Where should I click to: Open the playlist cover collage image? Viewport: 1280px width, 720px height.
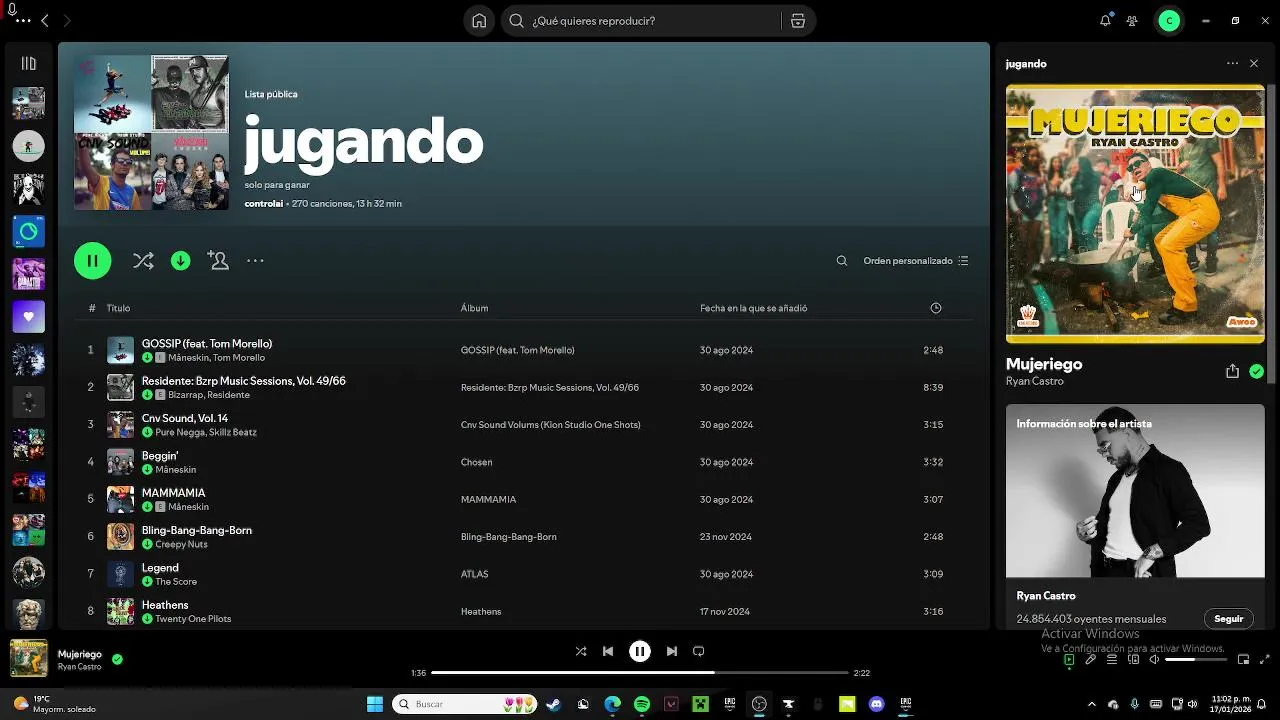[151, 132]
